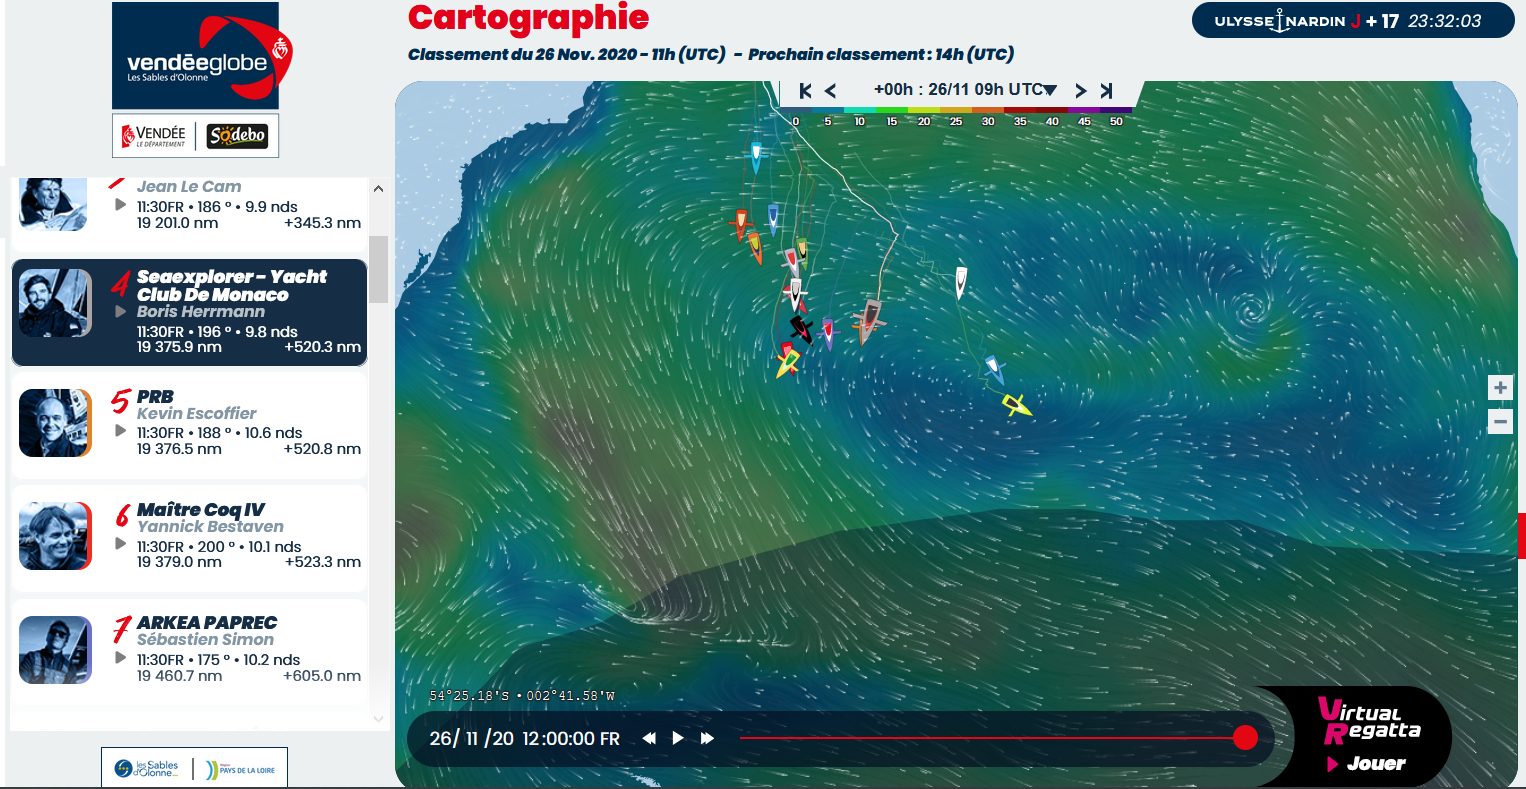
Task: Click the triangle arrow in PRB's row
Action: (121, 431)
